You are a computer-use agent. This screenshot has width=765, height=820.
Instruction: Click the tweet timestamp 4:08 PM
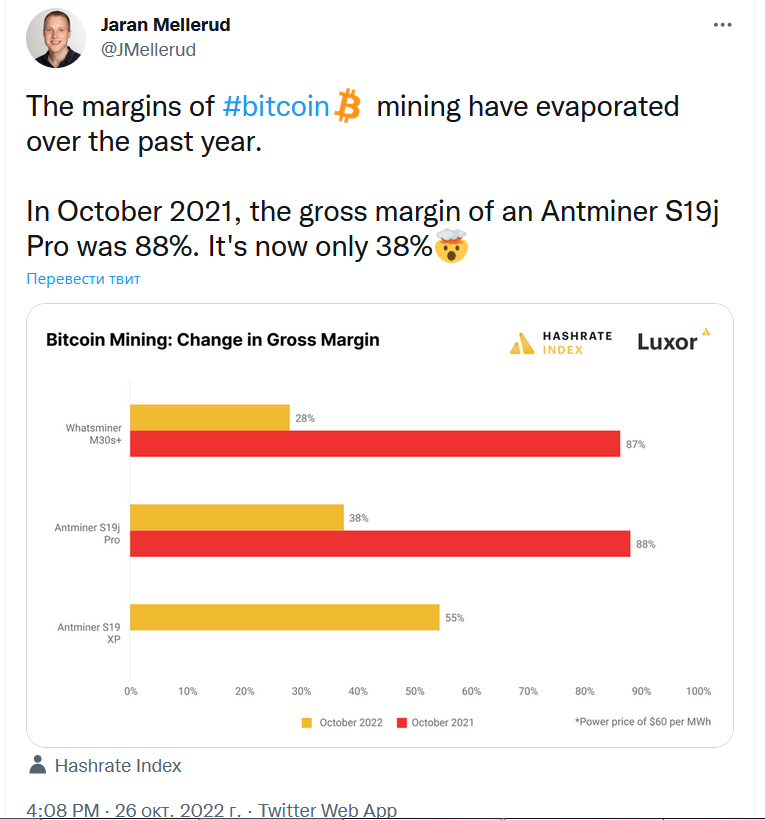[62, 810]
